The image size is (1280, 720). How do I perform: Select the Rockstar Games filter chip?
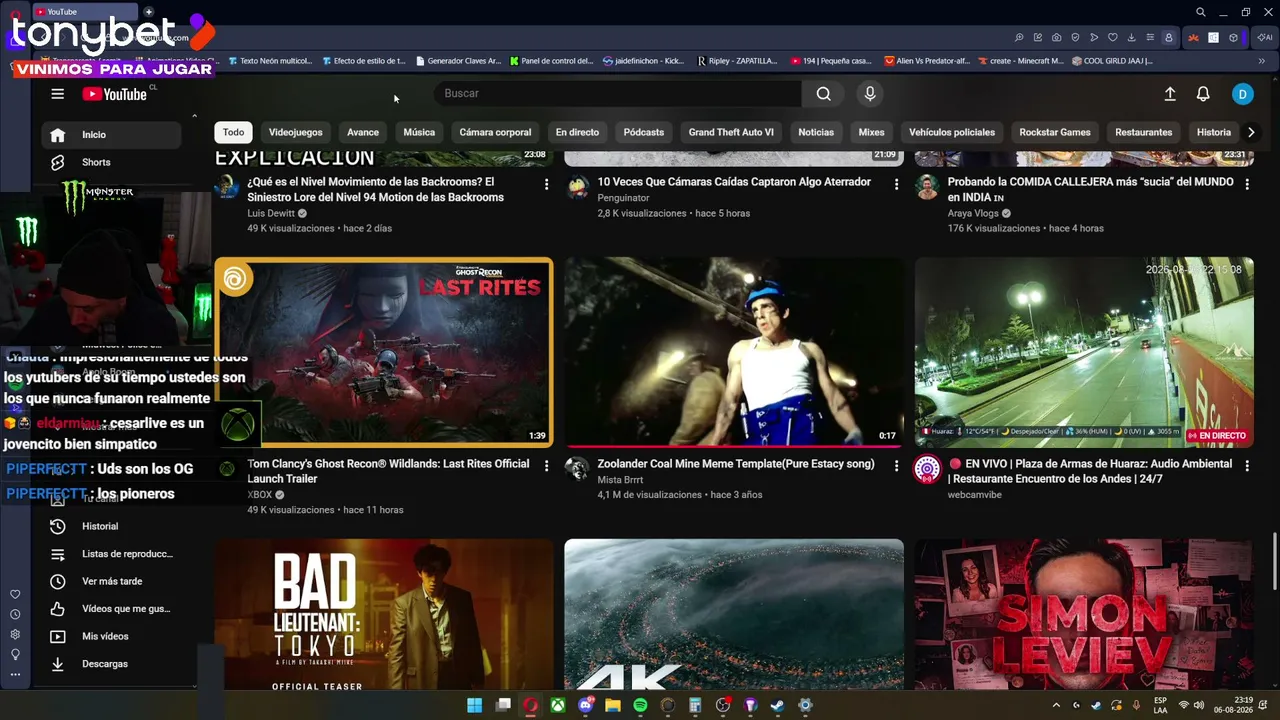coord(1055,132)
